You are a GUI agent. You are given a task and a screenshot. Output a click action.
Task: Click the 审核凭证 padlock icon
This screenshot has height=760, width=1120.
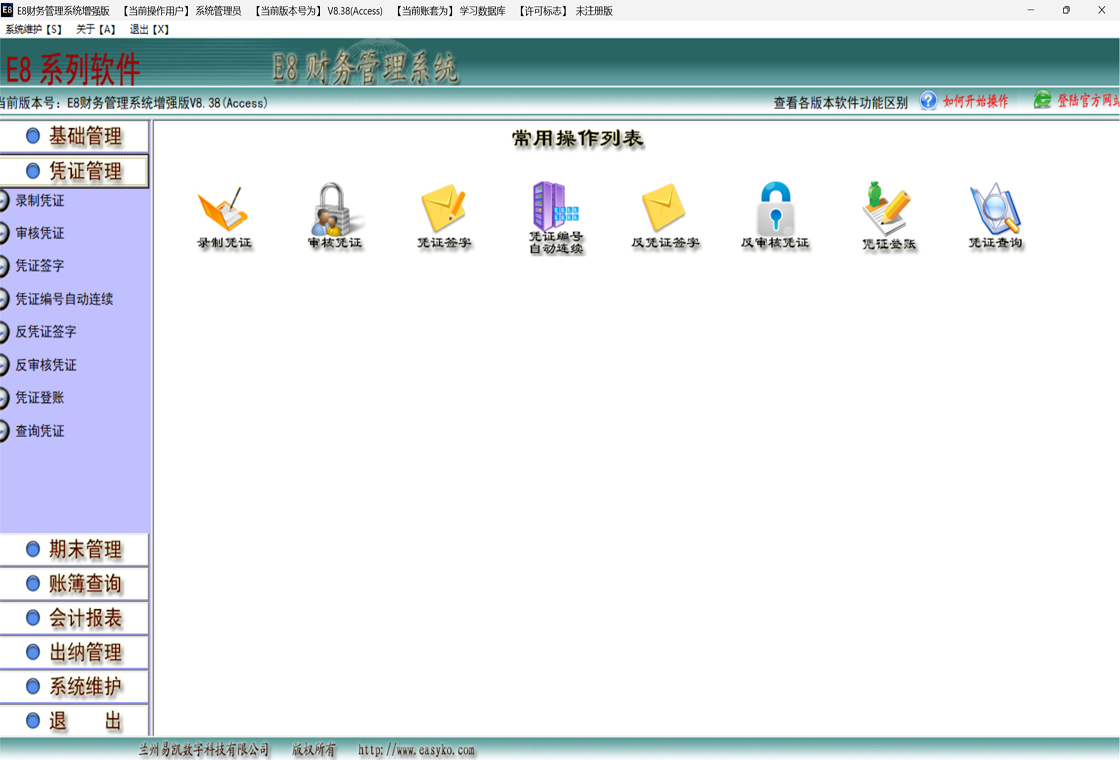335,210
